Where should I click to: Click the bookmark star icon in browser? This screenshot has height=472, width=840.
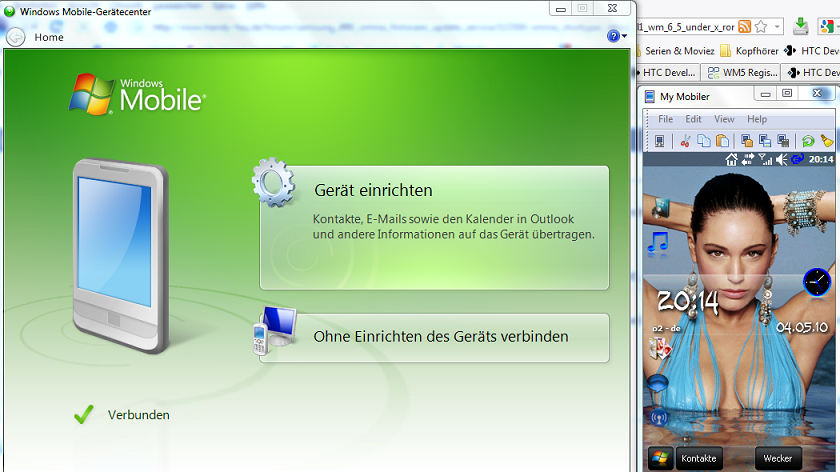click(x=761, y=26)
